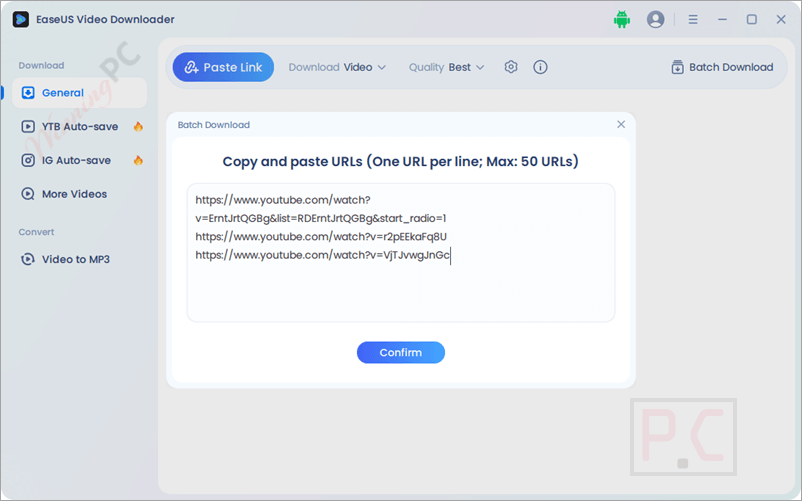Click the flame icon next to IG Auto-save
The height and width of the screenshot is (501, 802).
point(138,160)
